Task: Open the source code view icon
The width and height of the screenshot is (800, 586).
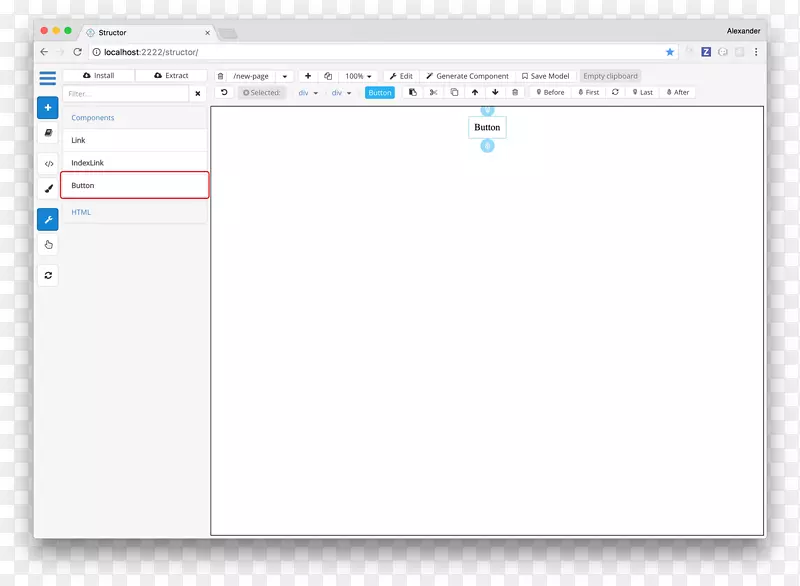Action: click(x=48, y=163)
